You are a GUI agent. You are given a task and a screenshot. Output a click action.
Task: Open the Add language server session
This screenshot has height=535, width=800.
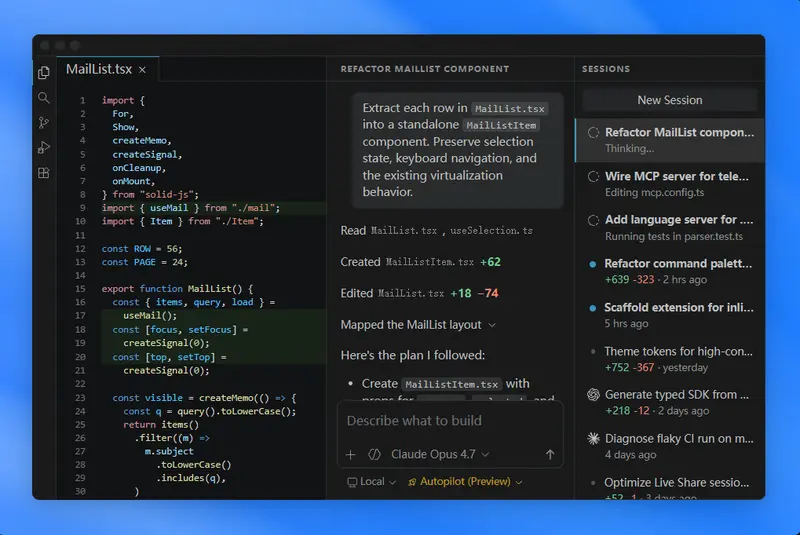[x=669, y=227]
